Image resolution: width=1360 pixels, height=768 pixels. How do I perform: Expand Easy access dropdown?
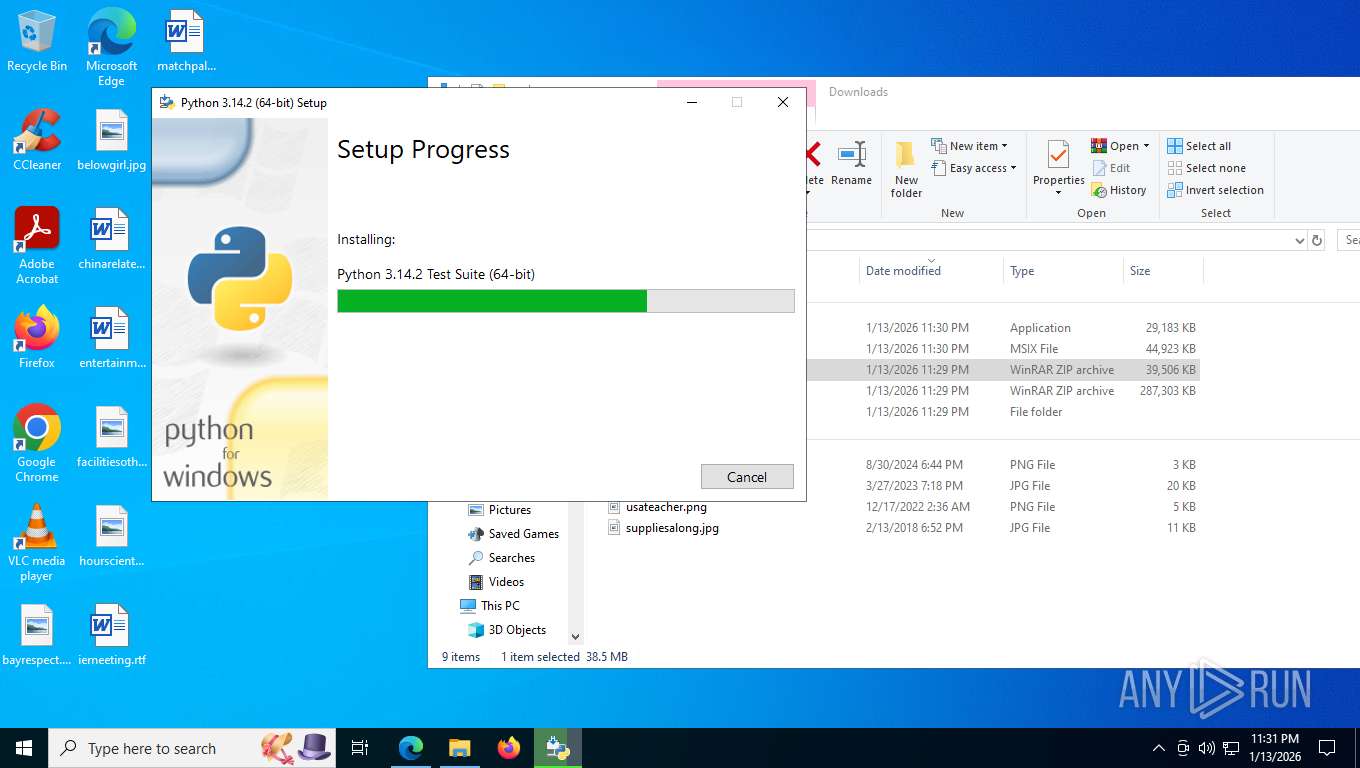click(973, 168)
